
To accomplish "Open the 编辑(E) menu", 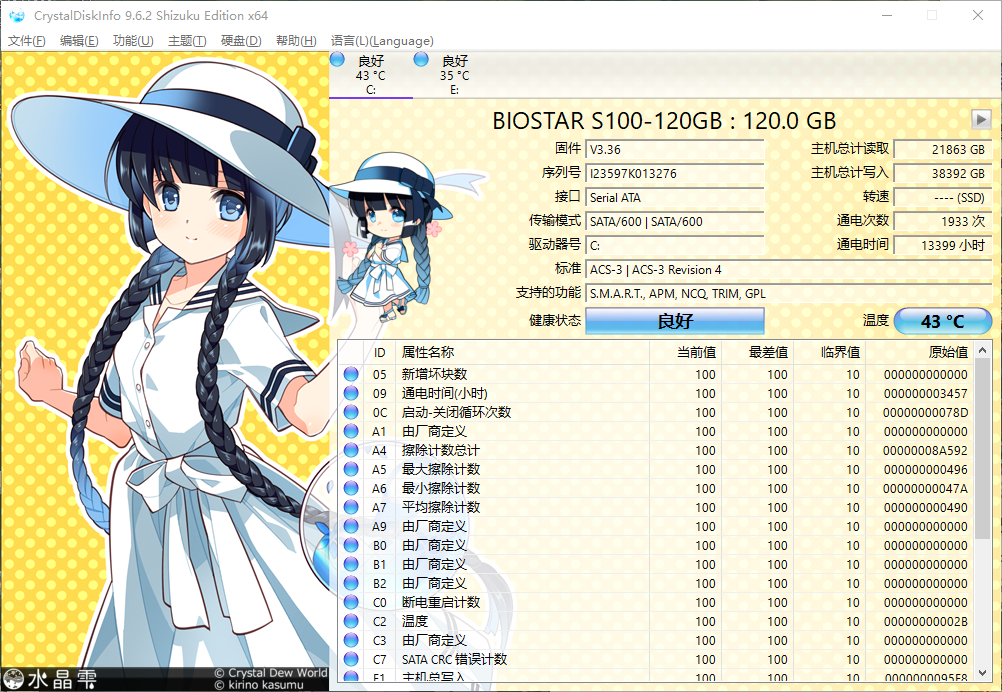I will [x=79, y=41].
